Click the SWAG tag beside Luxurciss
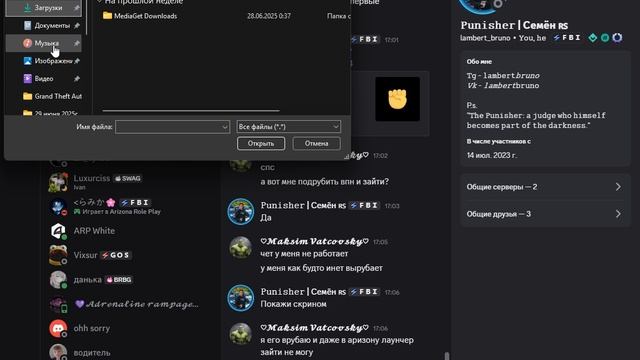The width and height of the screenshot is (640, 360). (x=127, y=178)
